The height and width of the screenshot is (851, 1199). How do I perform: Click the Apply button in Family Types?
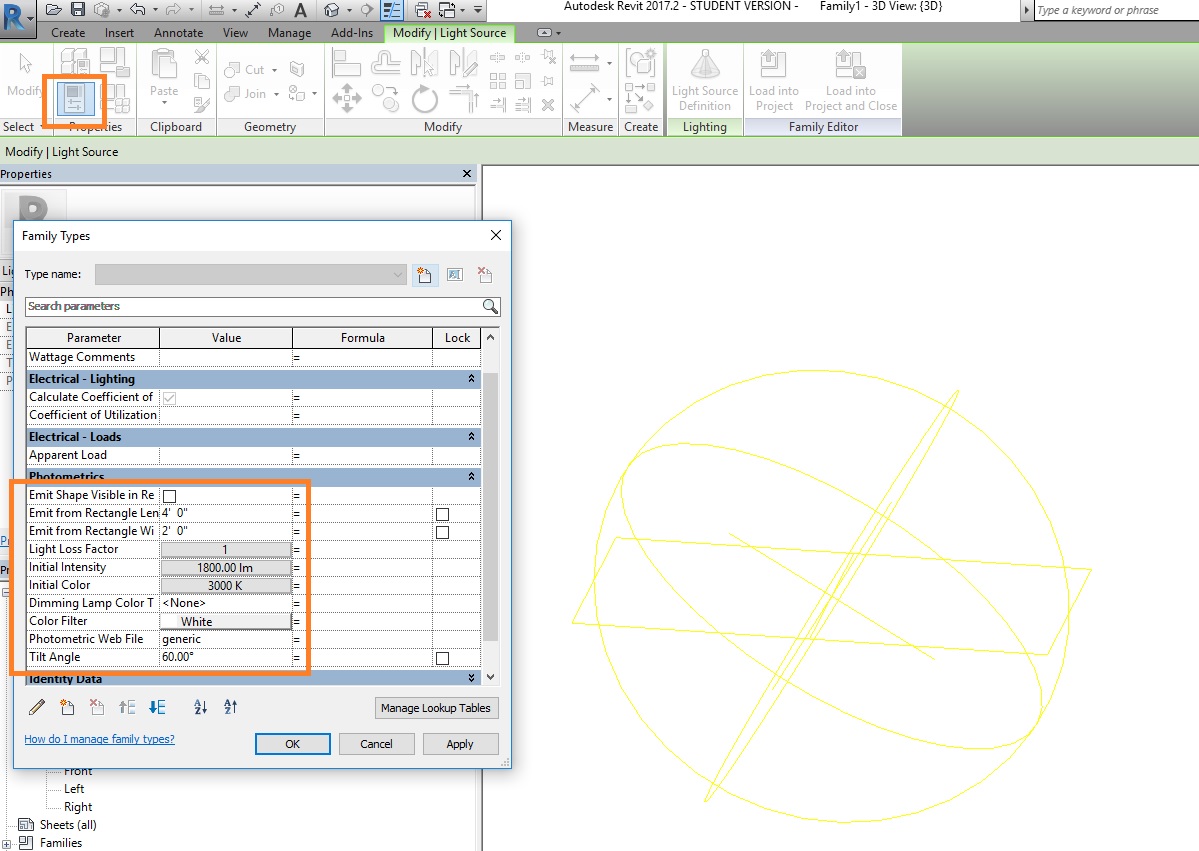[x=460, y=744]
